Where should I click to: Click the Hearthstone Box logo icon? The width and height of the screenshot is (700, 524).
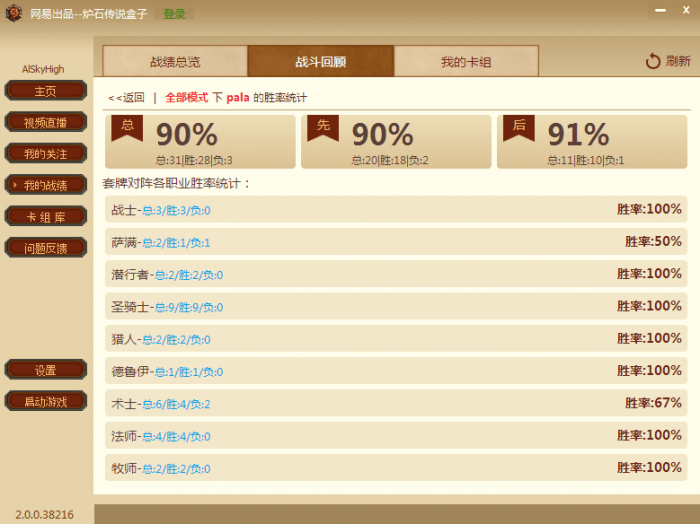pyautogui.click(x=14, y=13)
